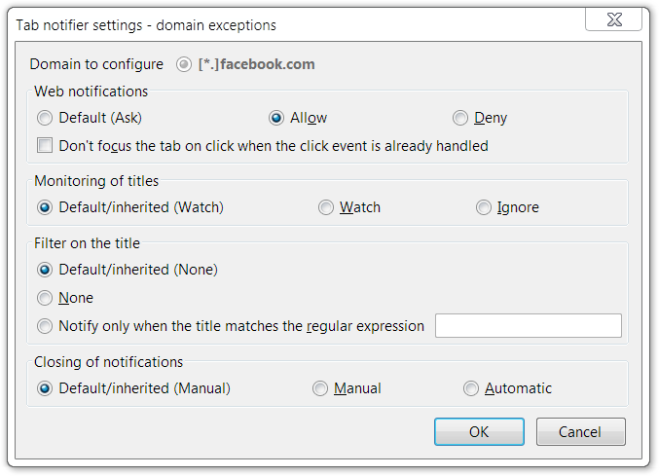Select Notify only when title matches regex
This screenshot has height=476, width=660.
point(45,326)
